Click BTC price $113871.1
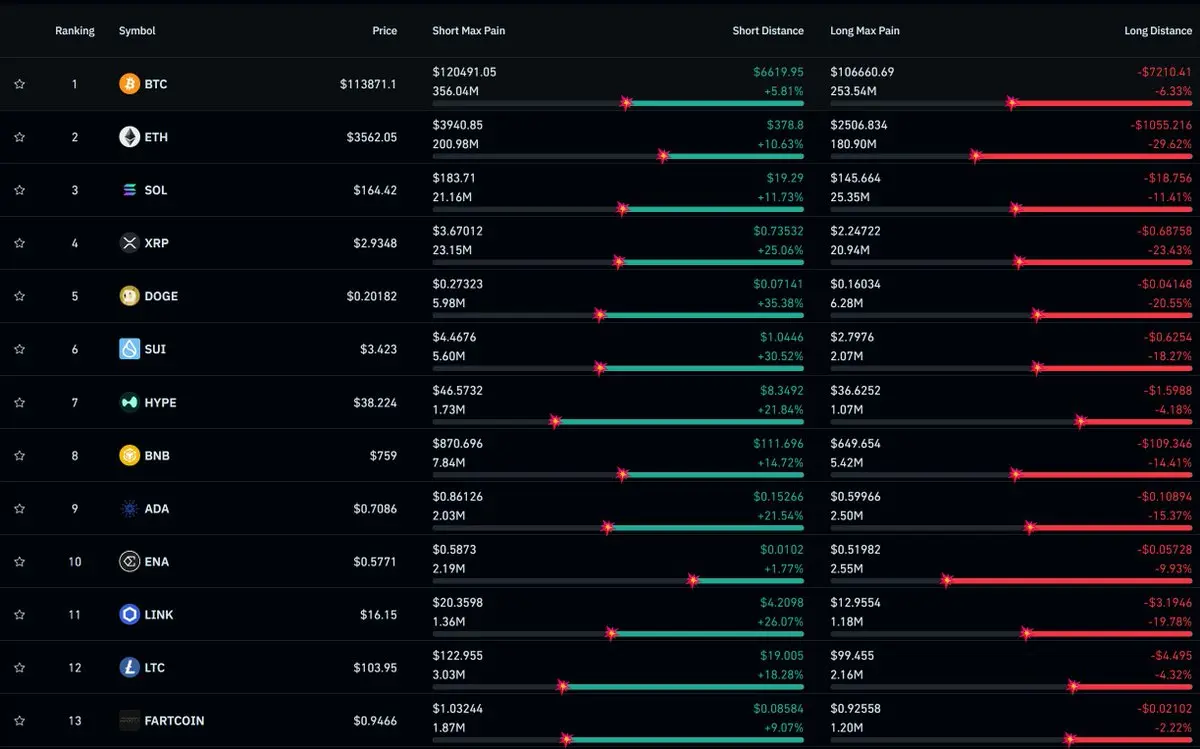Screen dimensions: 1200x749 368,84
